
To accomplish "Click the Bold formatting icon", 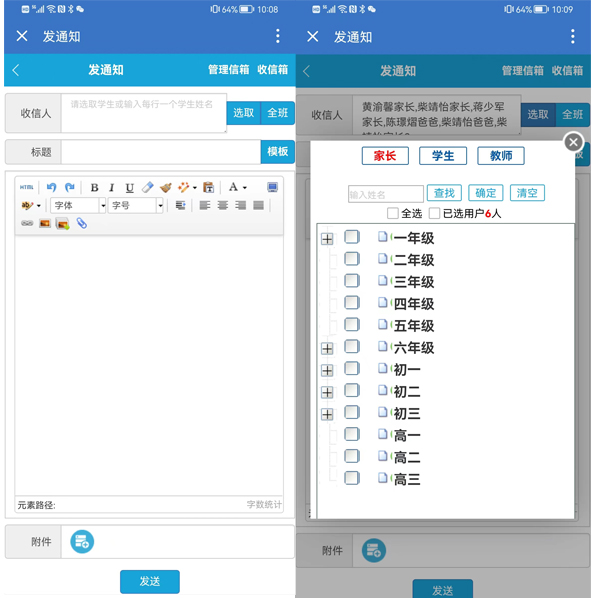I will click(x=94, y=188).
